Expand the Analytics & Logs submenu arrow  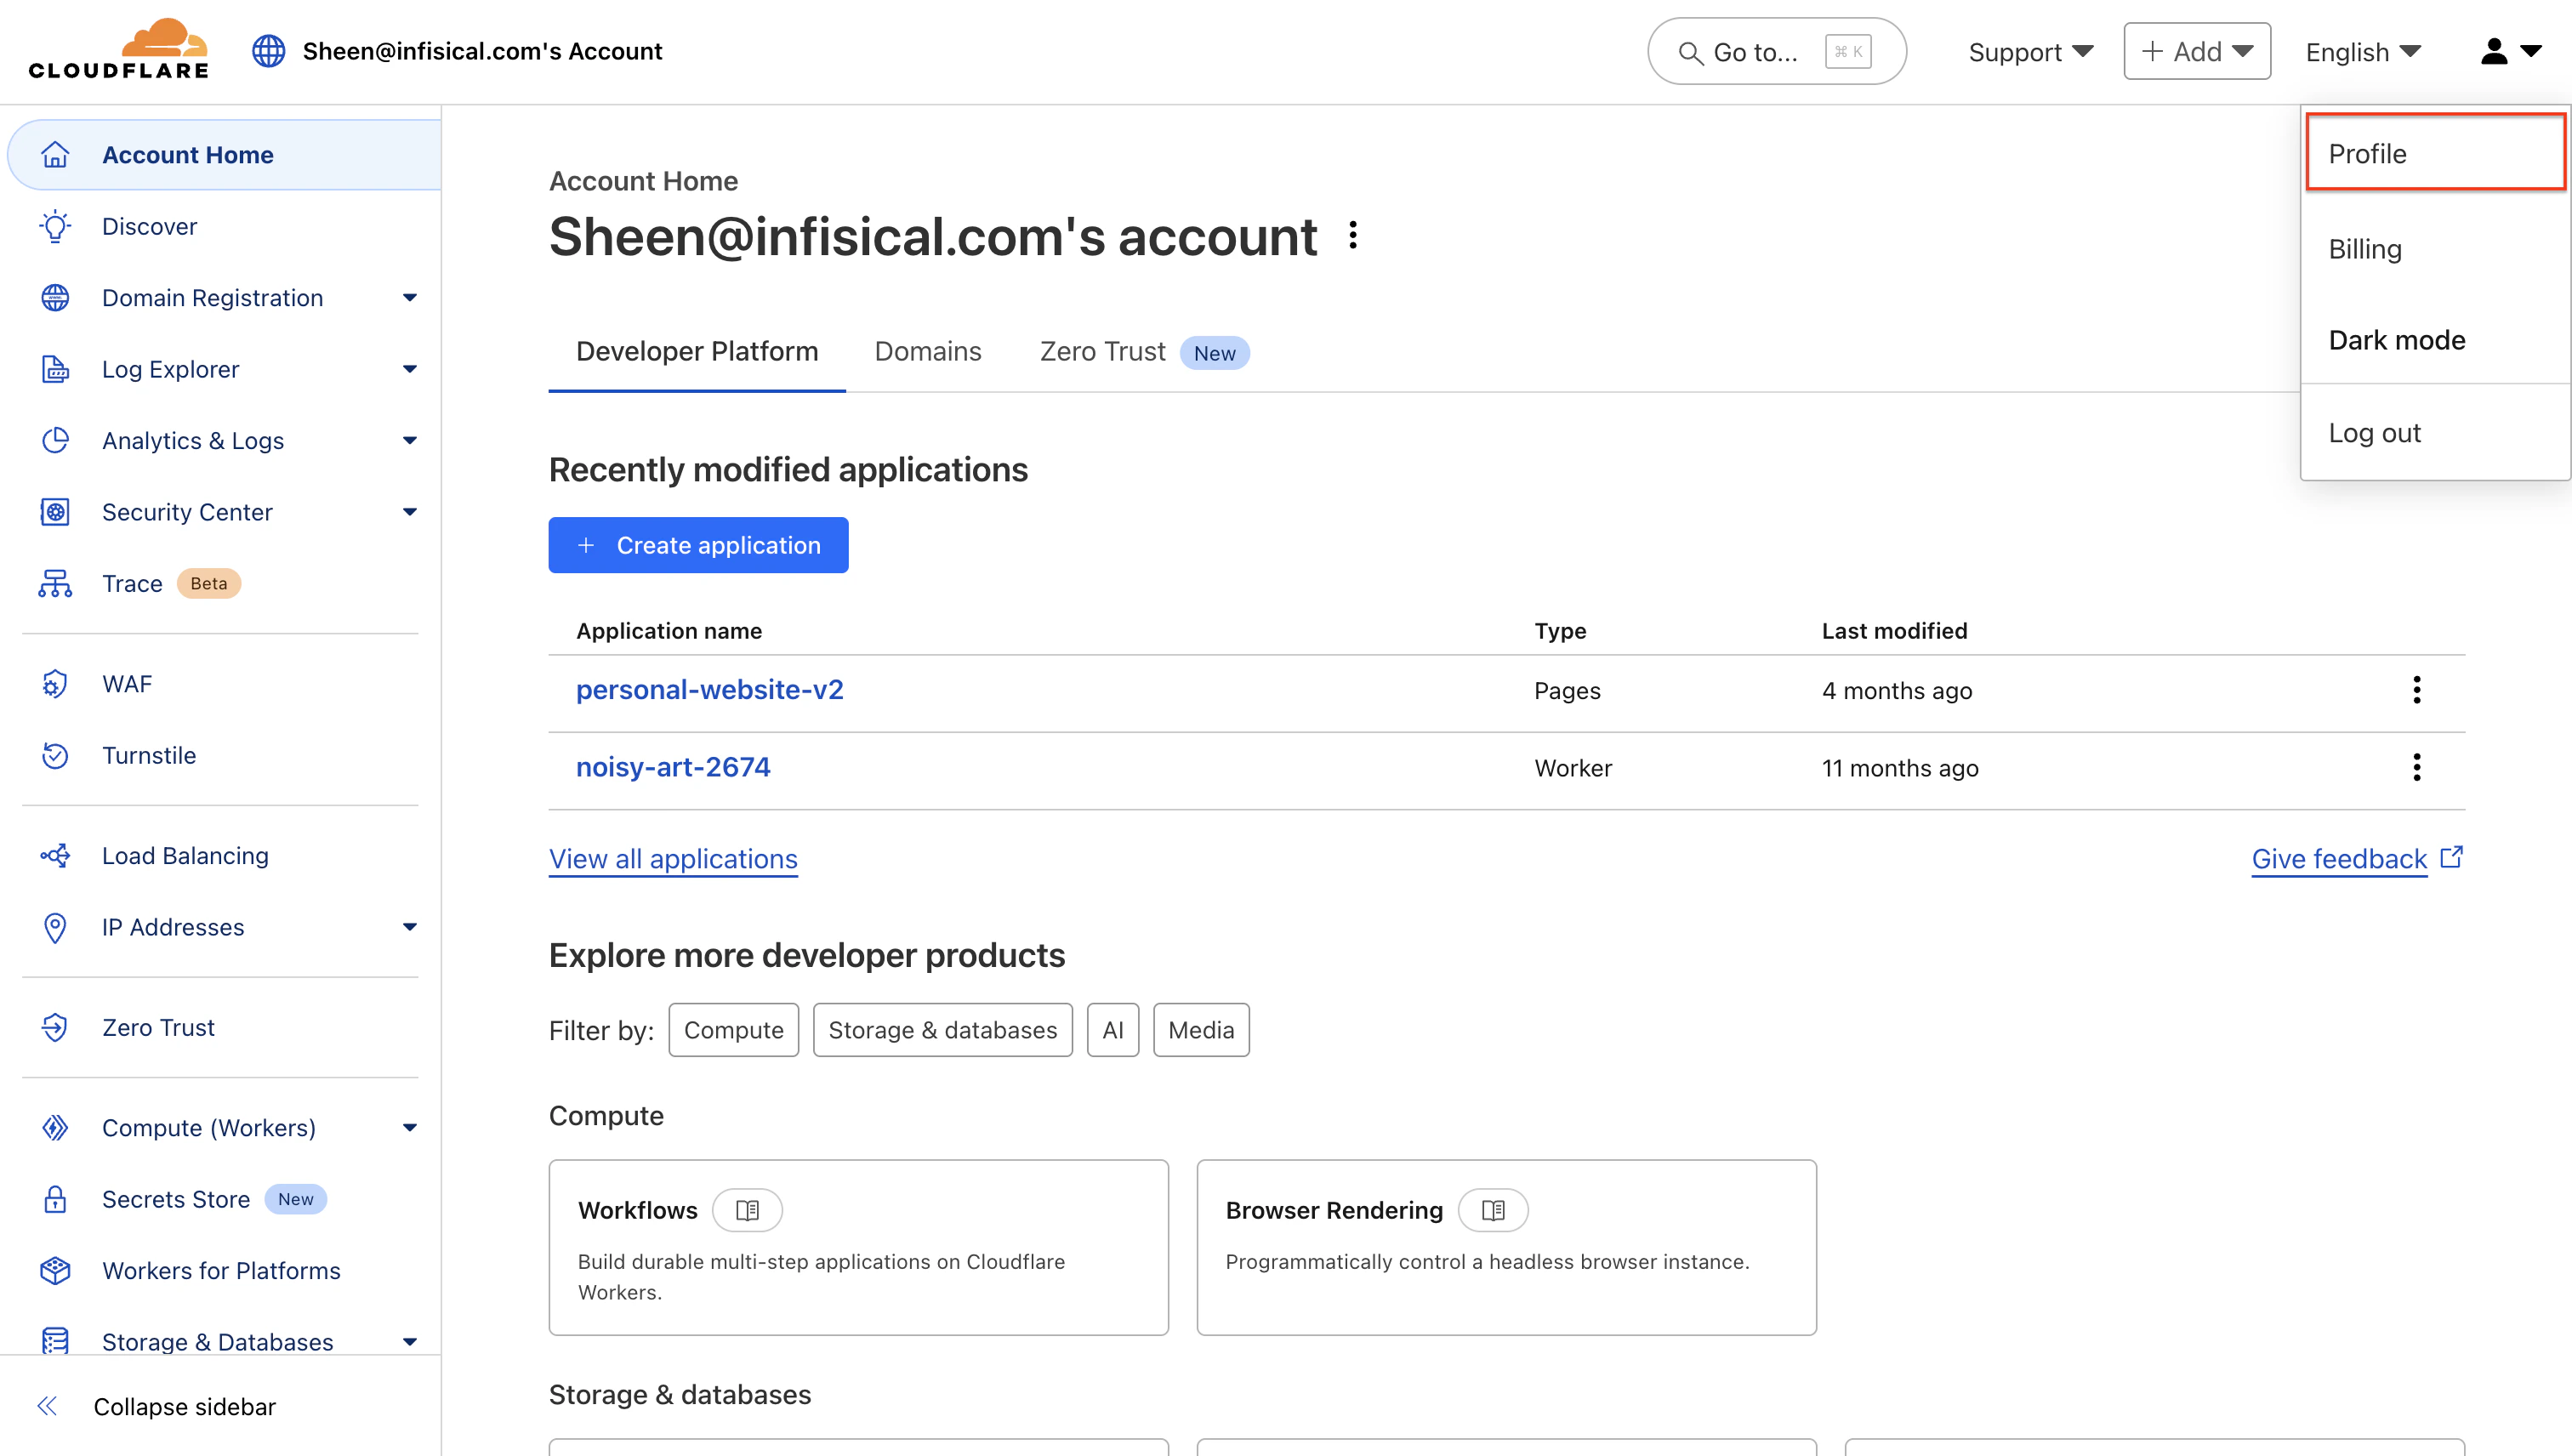(409, 441)
